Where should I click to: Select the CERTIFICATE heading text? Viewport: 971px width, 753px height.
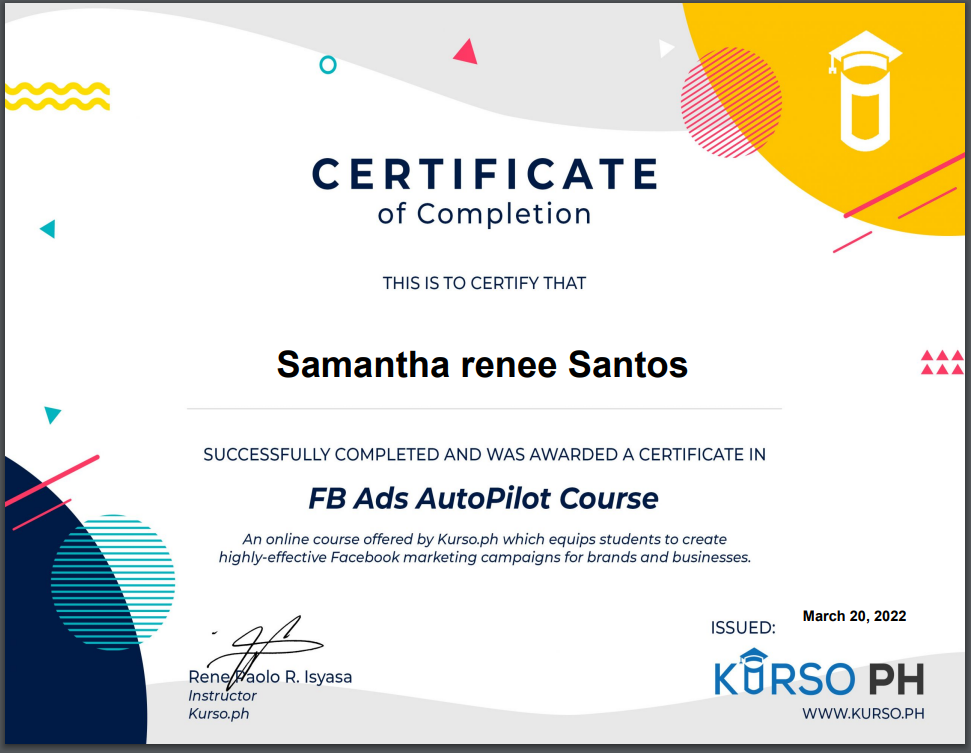coord(485,173)
